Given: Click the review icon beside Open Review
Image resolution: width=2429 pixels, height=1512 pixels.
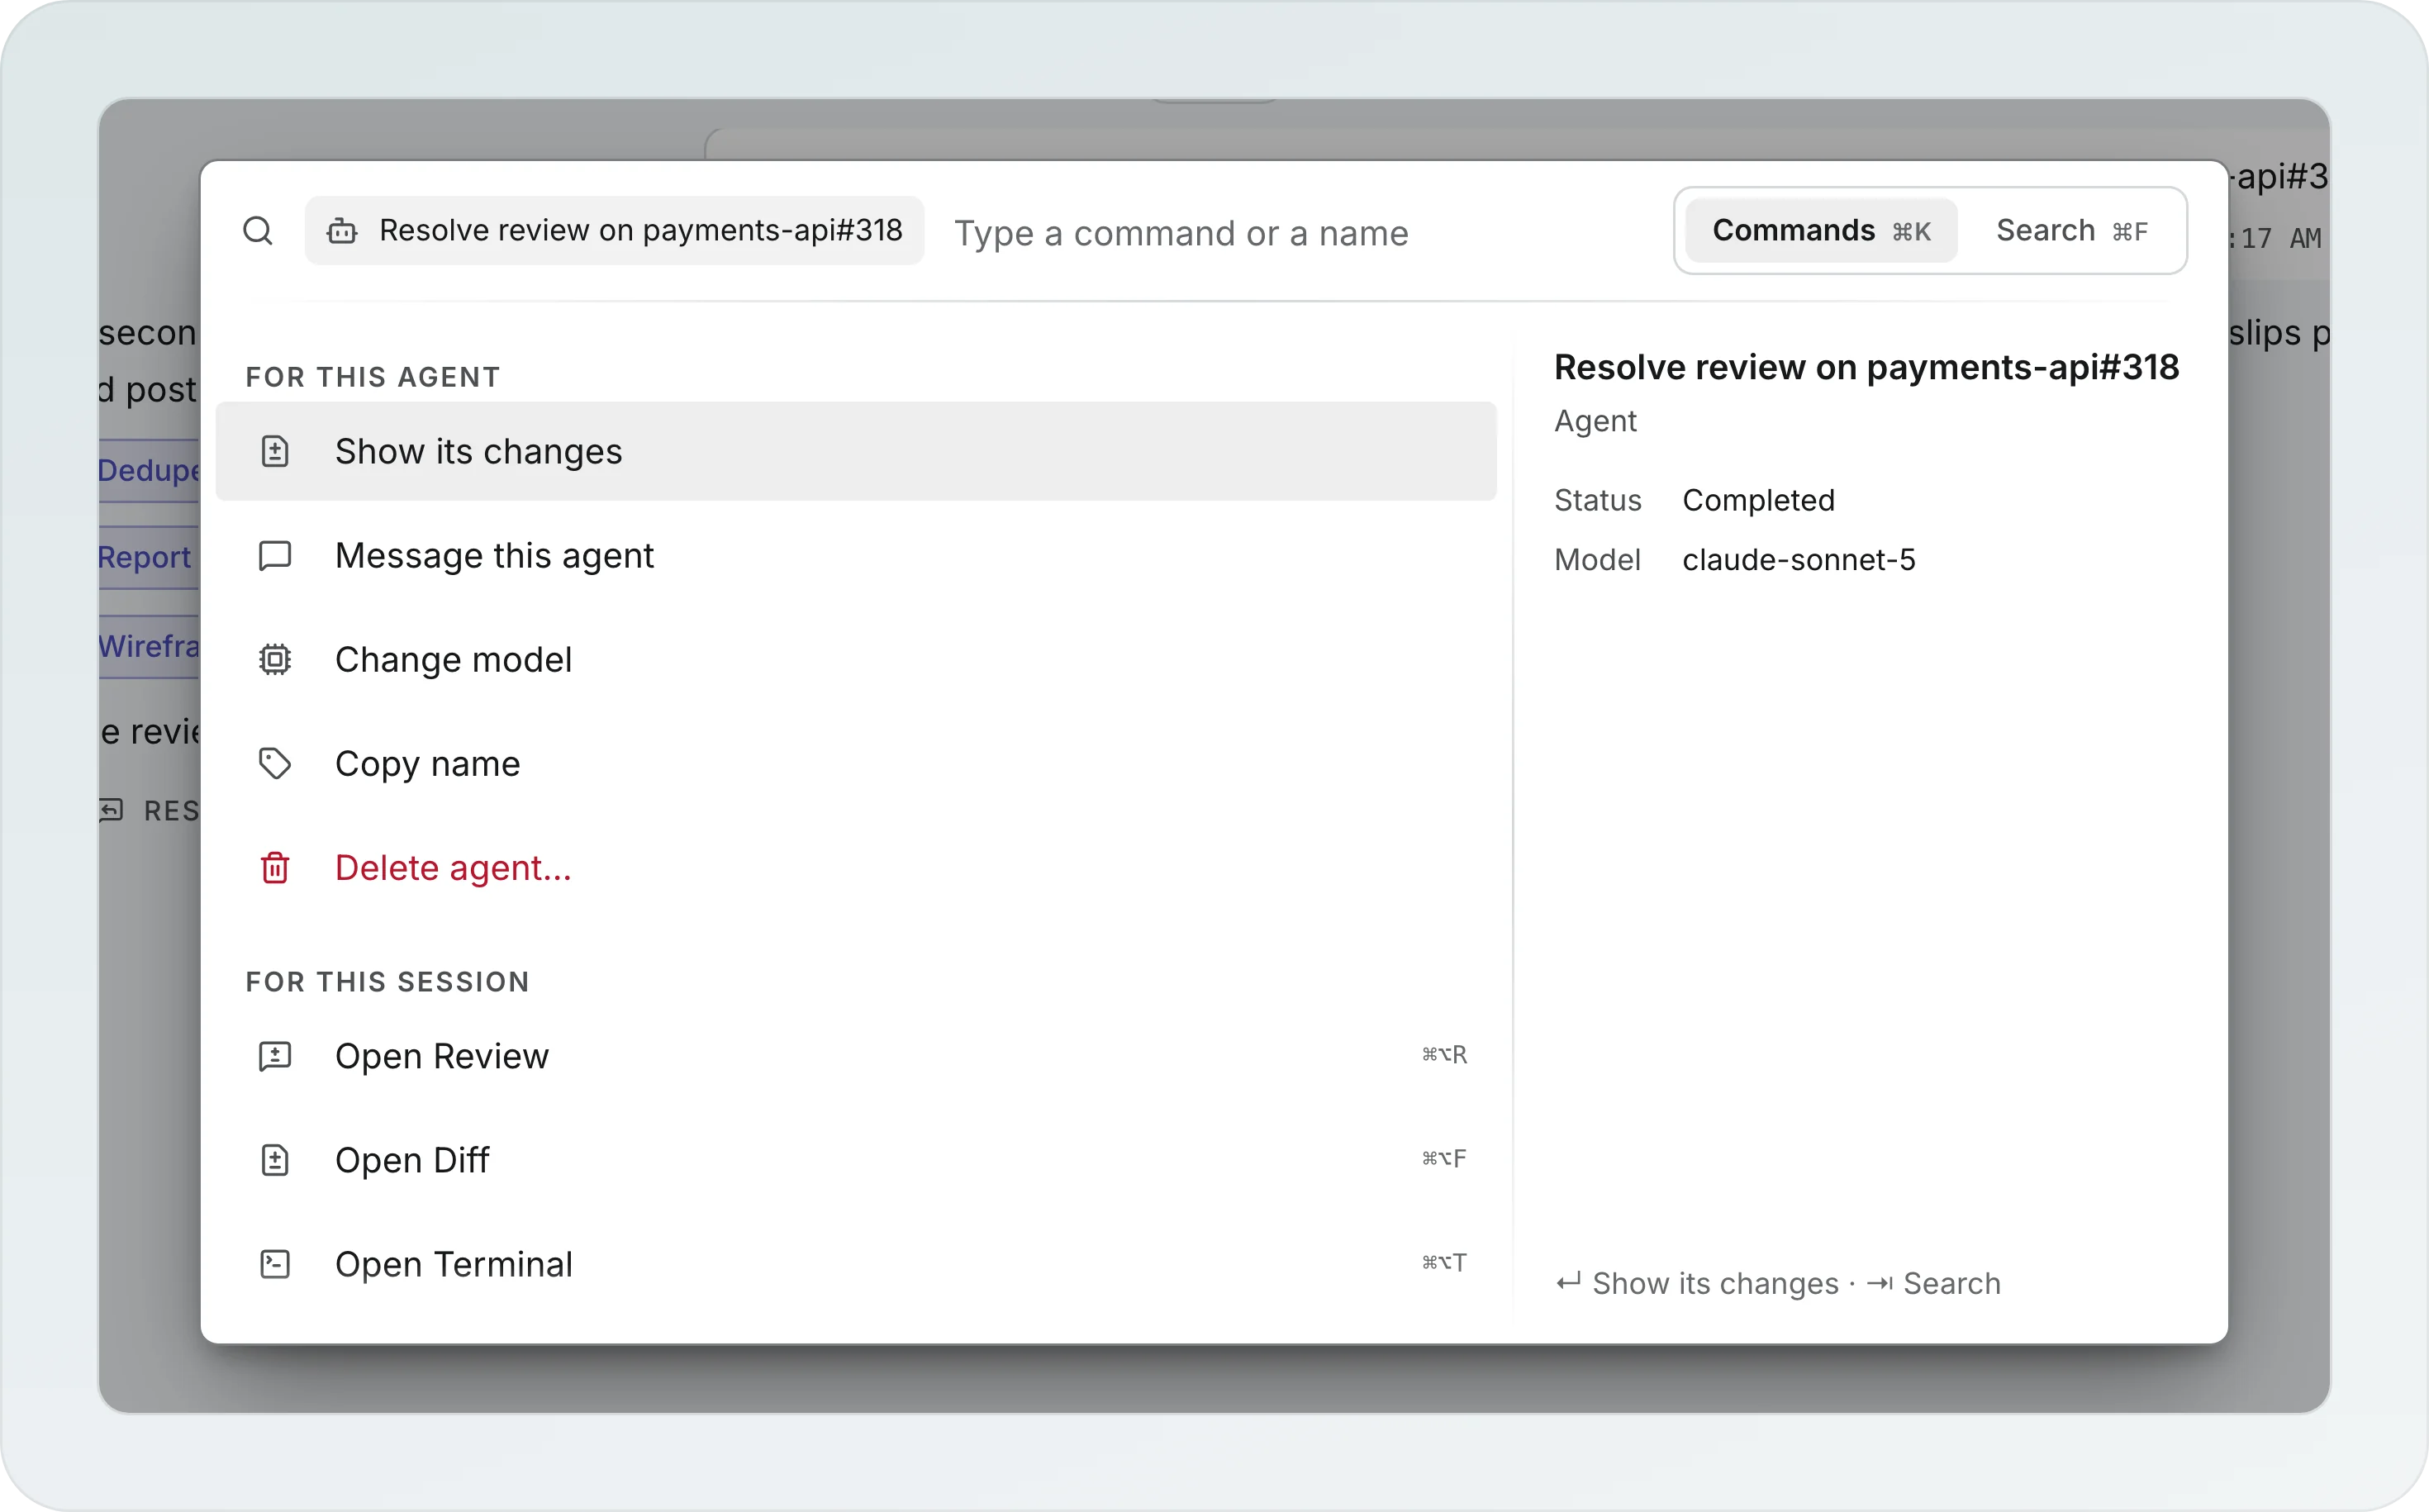Looking at the screenshot, I should [x=275, y=1056].
